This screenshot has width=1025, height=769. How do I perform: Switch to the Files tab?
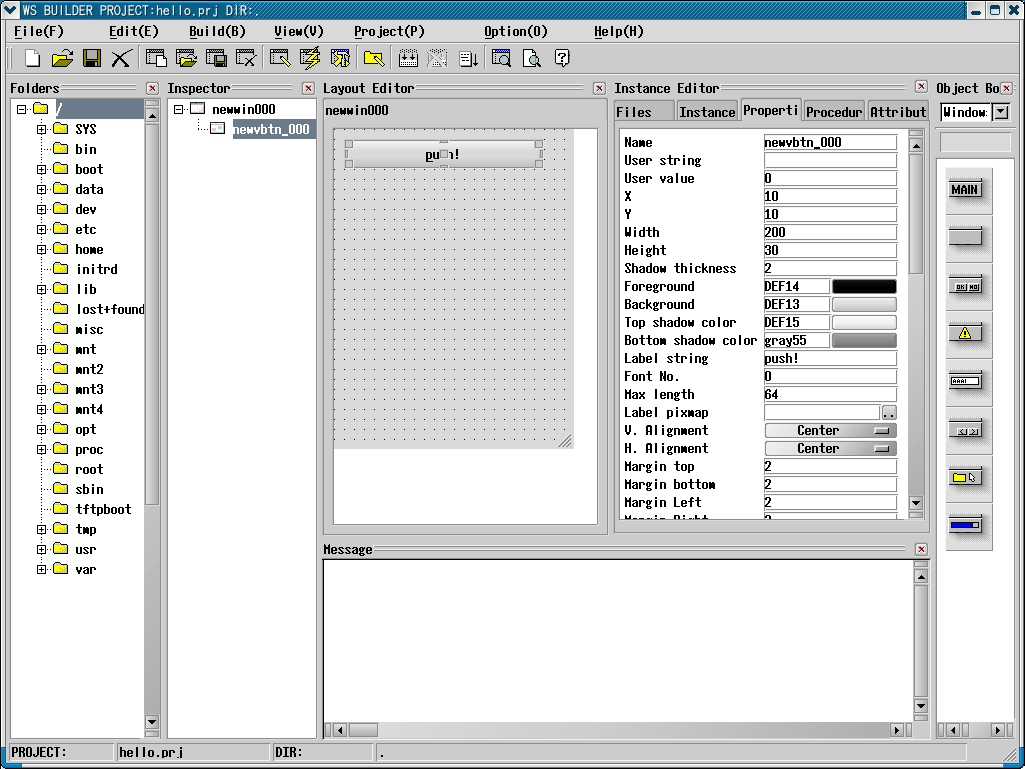(x=645, y=112)
